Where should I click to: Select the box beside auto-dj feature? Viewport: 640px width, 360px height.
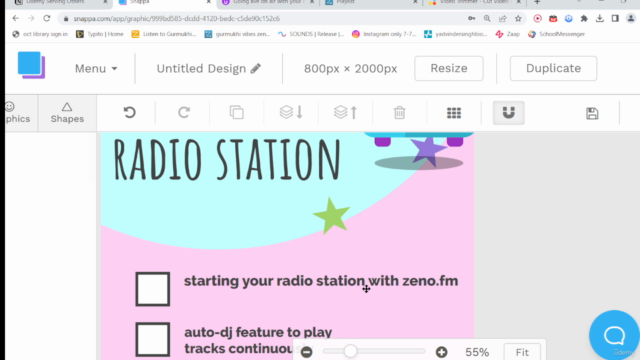click(x=153, y=340)
